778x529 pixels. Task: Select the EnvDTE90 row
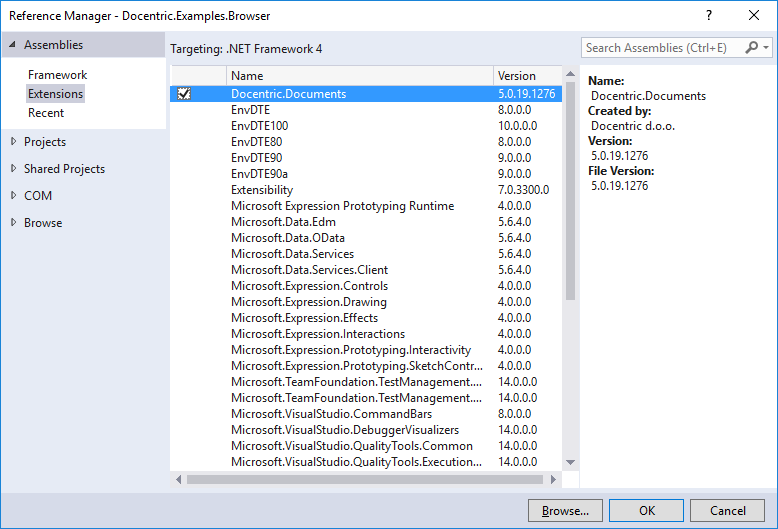(366, 158)
